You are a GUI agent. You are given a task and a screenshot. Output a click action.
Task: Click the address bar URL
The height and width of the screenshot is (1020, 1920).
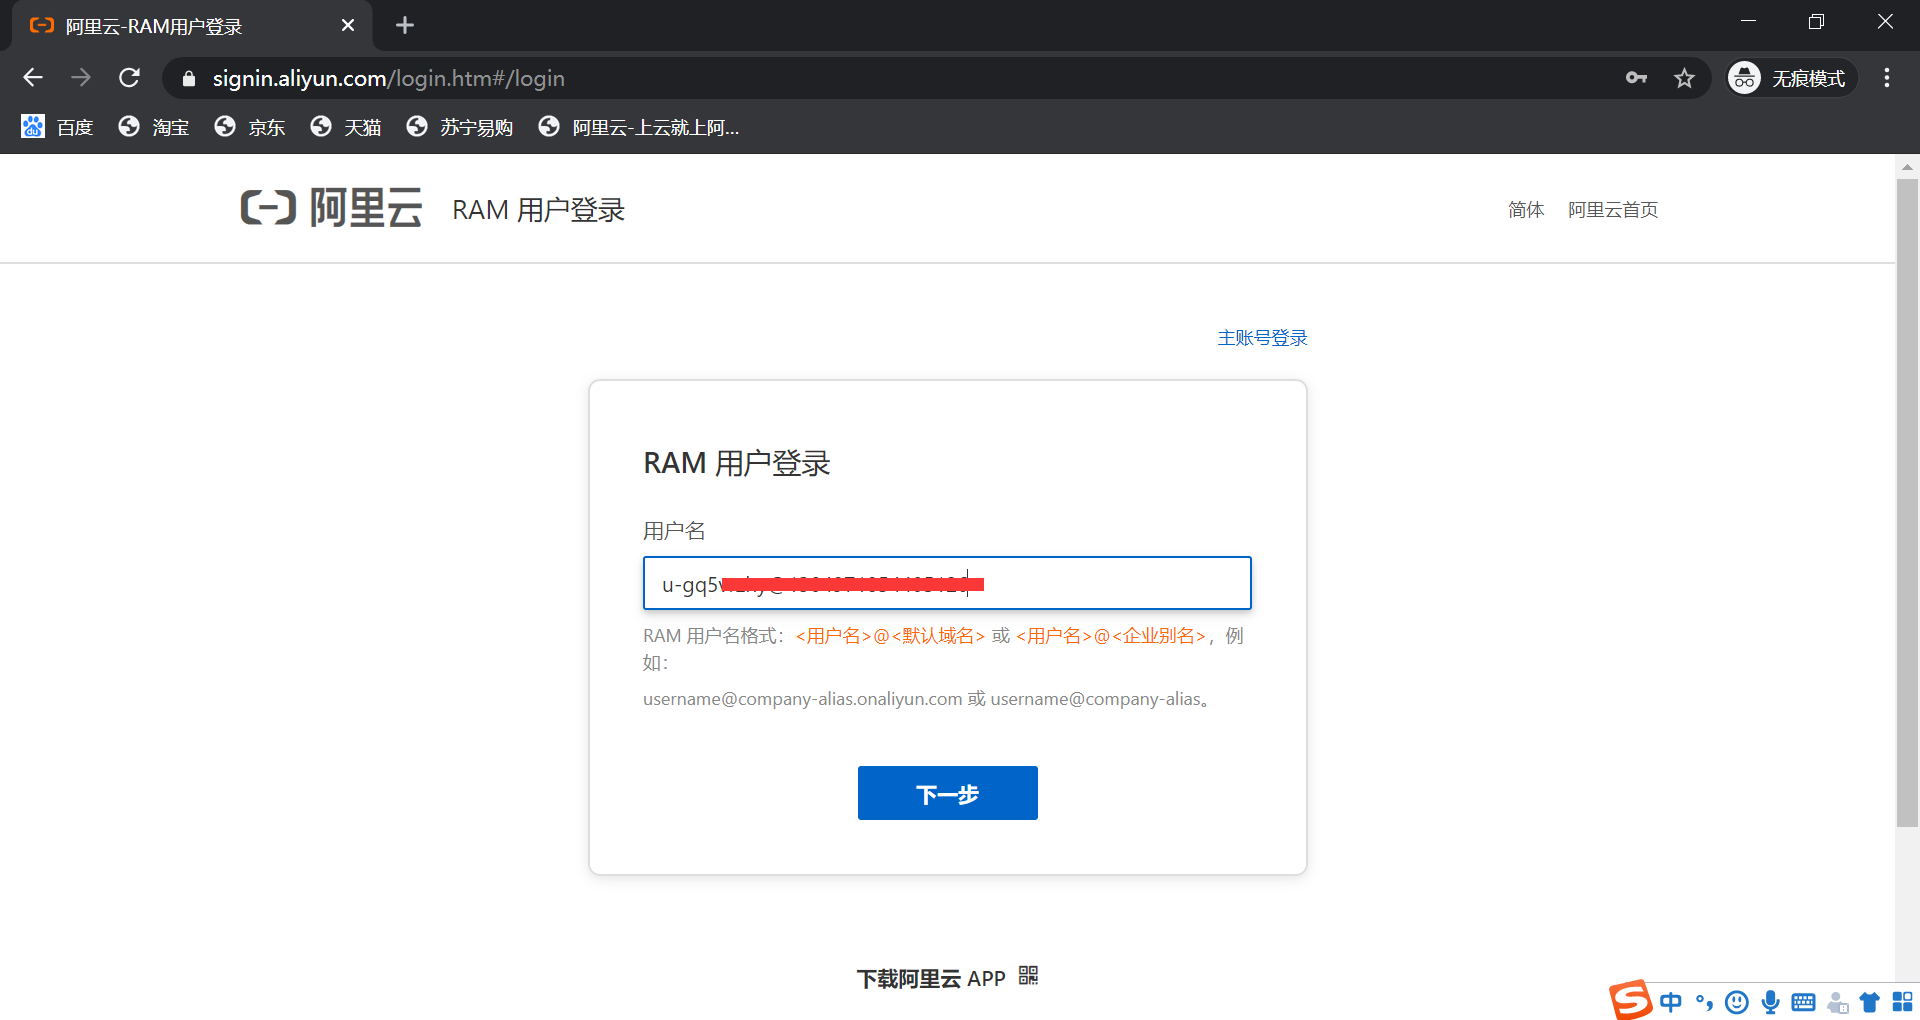(388, 78)
